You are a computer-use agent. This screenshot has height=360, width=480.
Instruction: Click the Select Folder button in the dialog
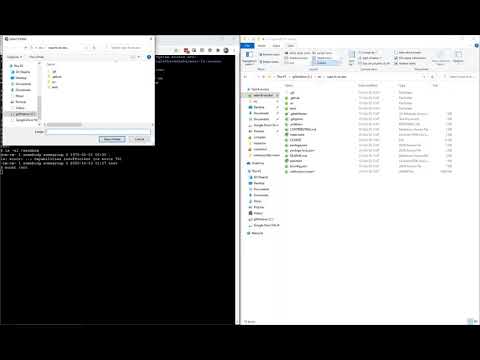[112, 139]
